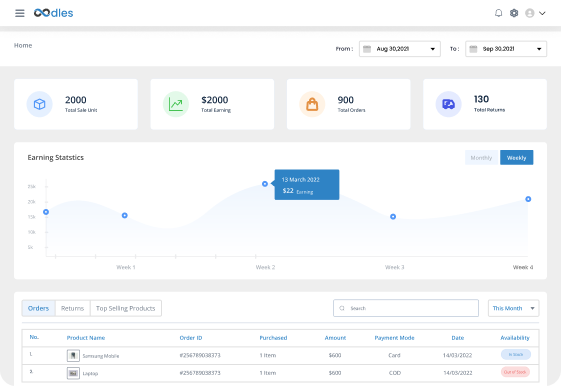Screen dimensions: 561x386
Task: Switch earnings chart to Weekly
Action: (x=517, y=158)
